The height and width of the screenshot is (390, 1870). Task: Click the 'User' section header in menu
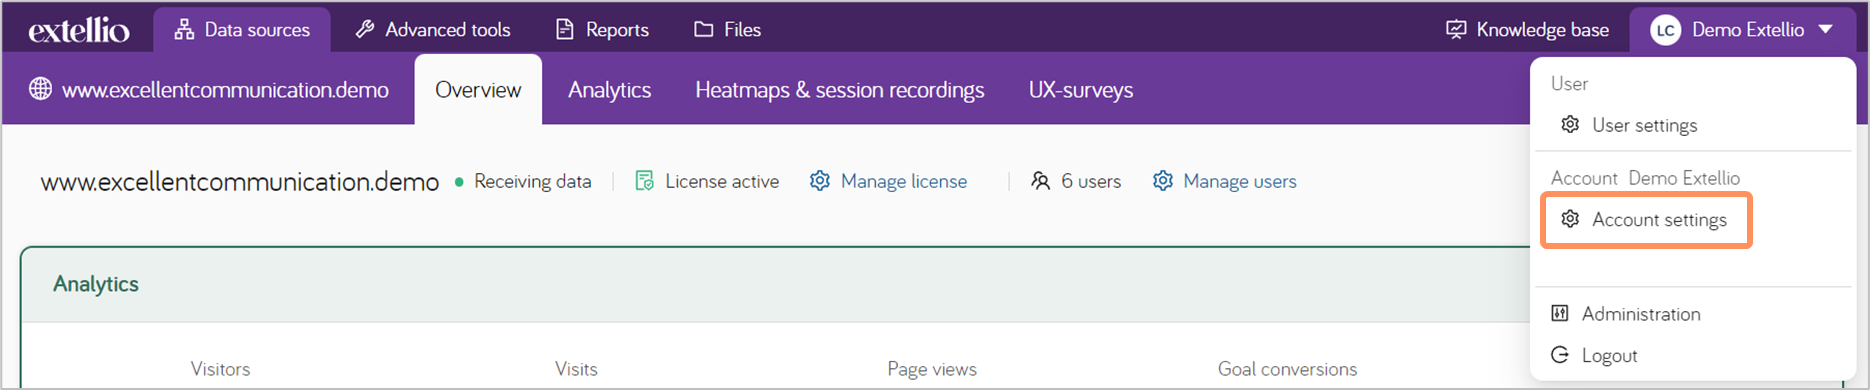[x=1569, y=84]
